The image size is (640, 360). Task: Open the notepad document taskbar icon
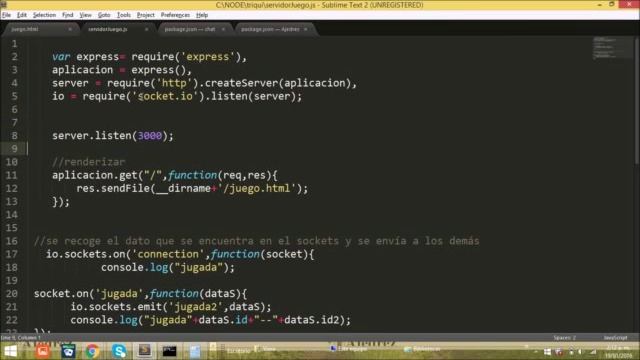195,351
